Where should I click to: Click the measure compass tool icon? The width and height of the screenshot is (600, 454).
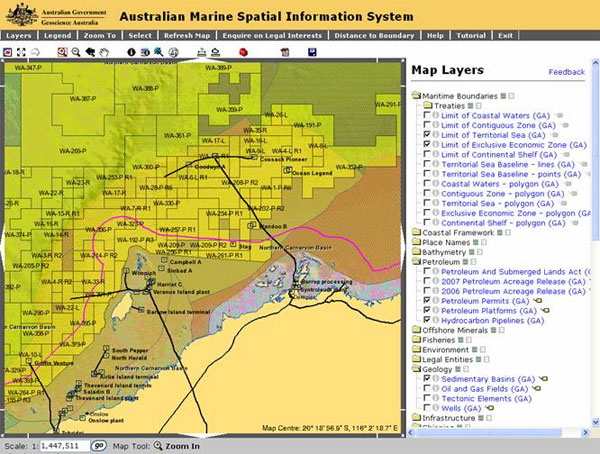tap(173, 52)
